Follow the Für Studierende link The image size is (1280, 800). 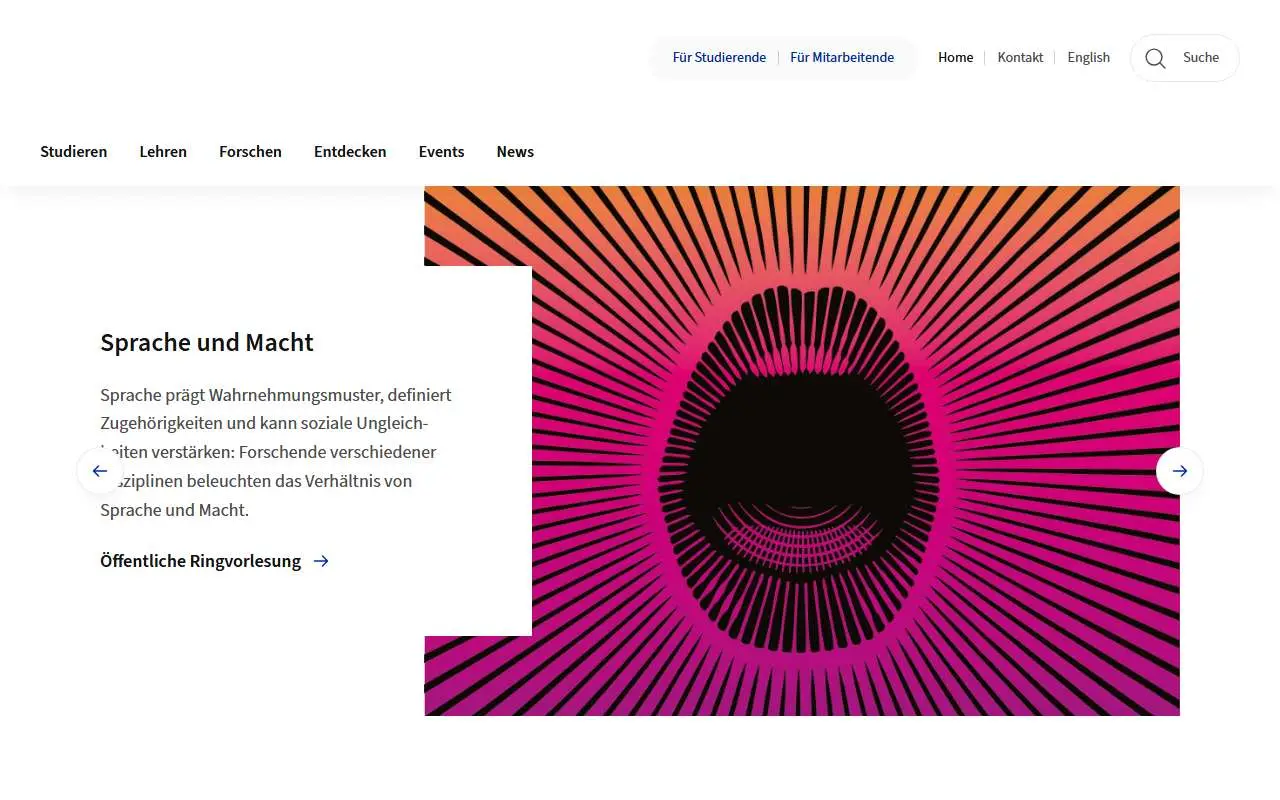click(x=719, y=57)
